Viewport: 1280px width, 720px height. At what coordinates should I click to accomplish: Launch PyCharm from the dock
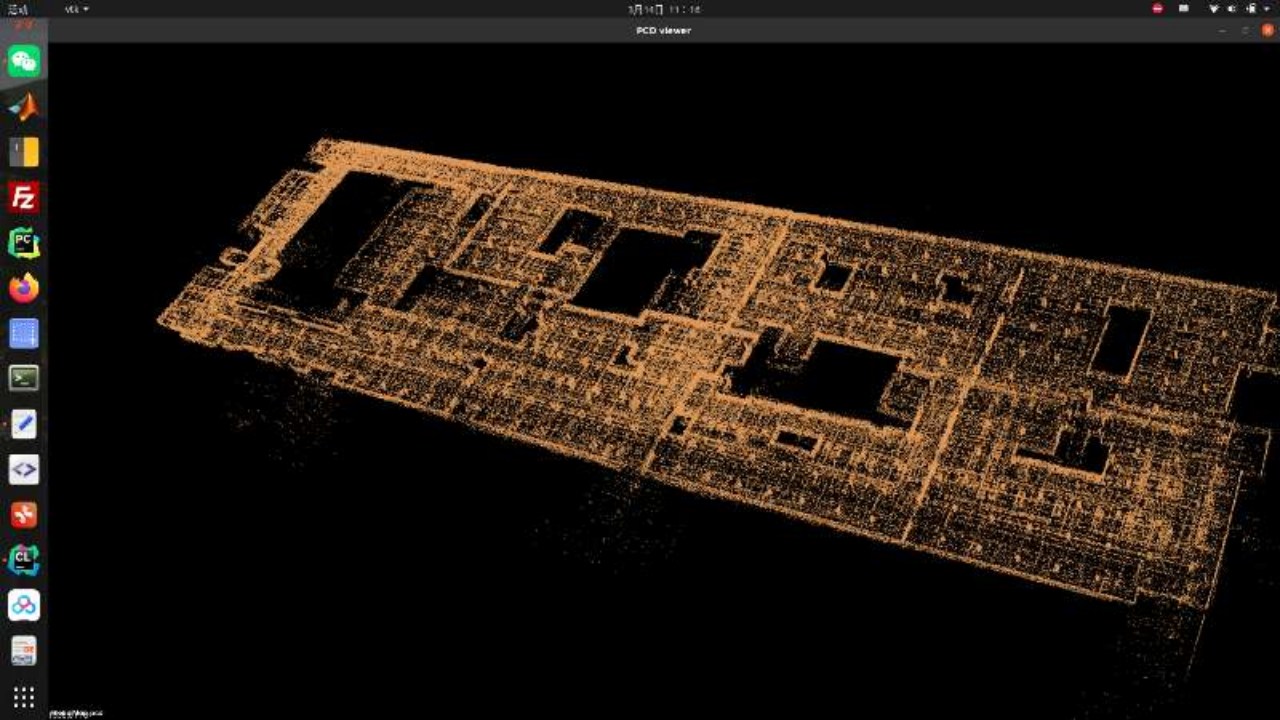pyautogui.click(x=24, y=243)
